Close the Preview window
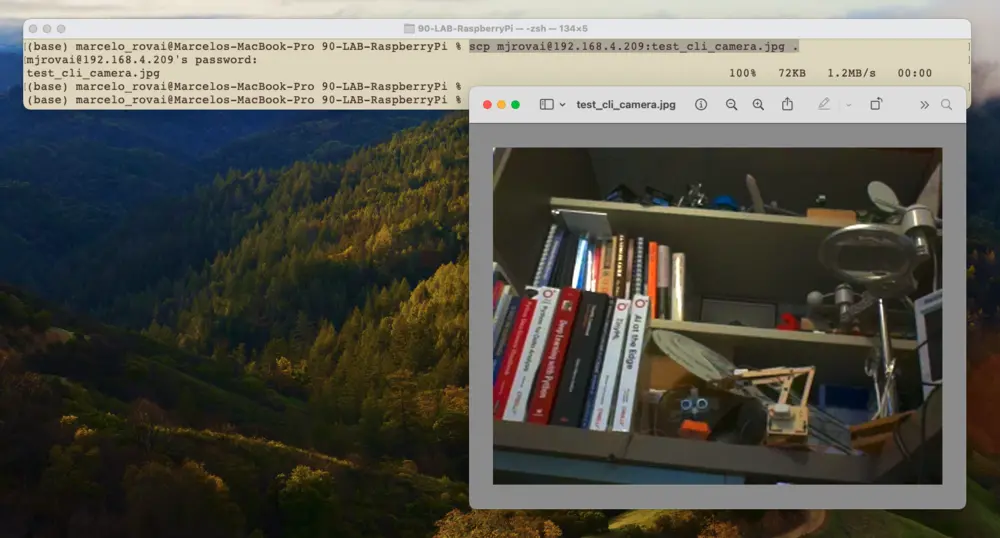Image resolution: width=1000 pixels, height=538 pixels. point(487,104)
